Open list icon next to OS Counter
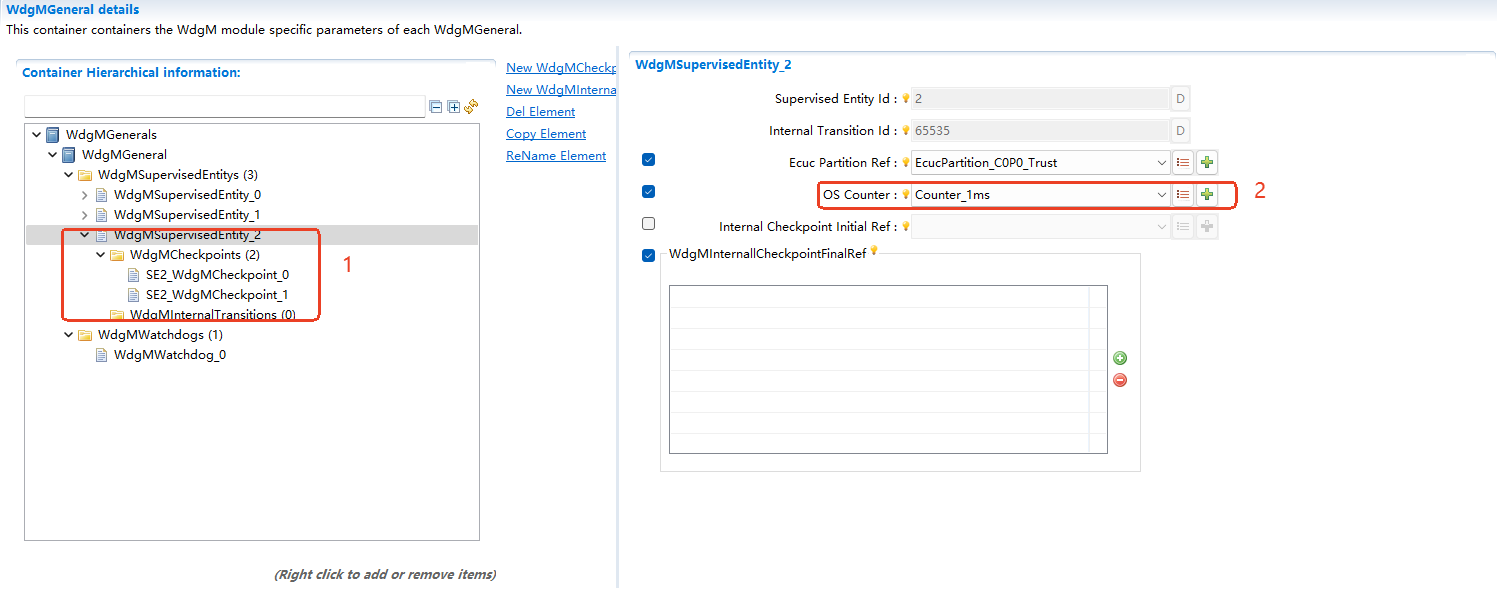Image resolution: width=1497 pixels, height=594 pixels. tap(1183, 195)
